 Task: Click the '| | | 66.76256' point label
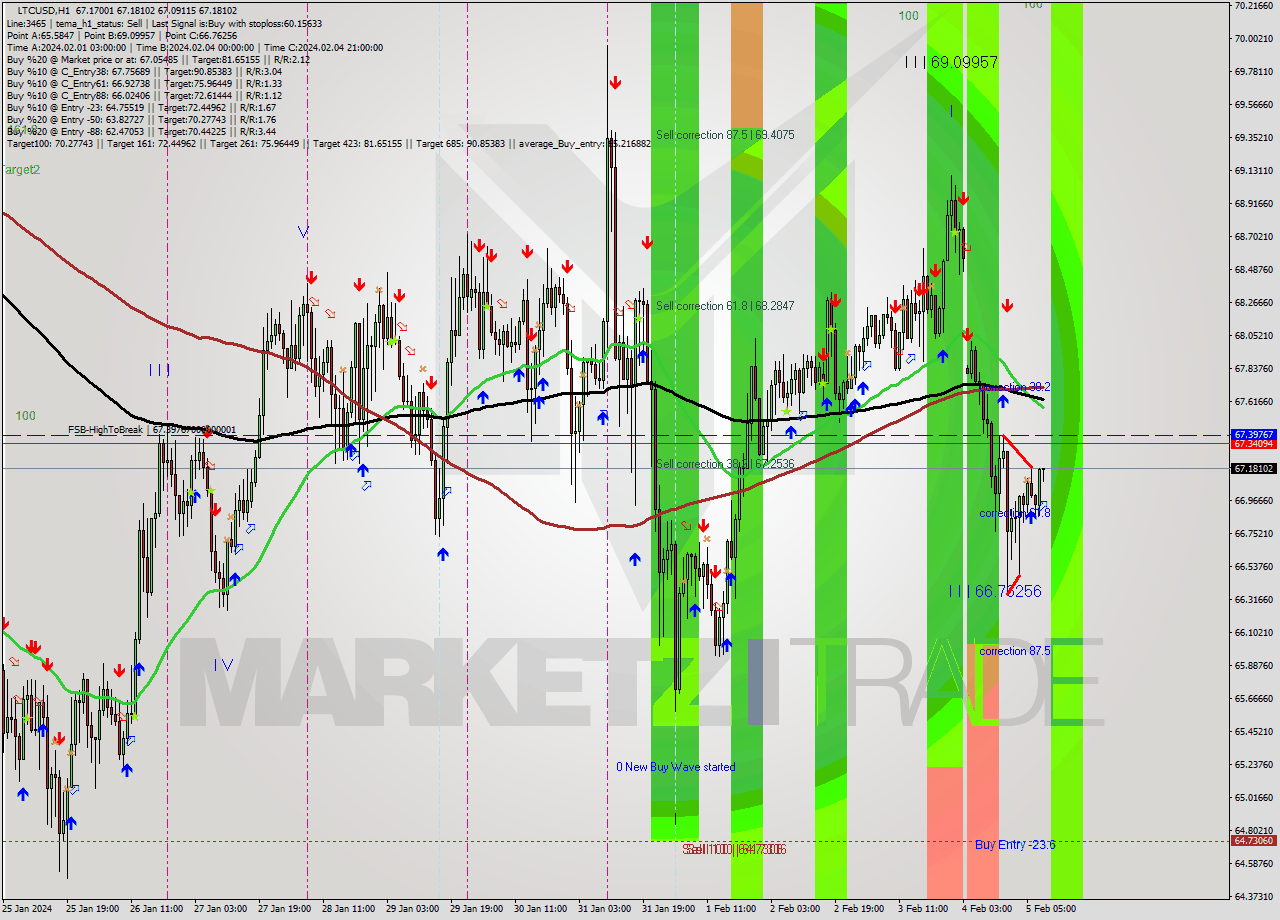pyautogui.click(x=995, y=591)
